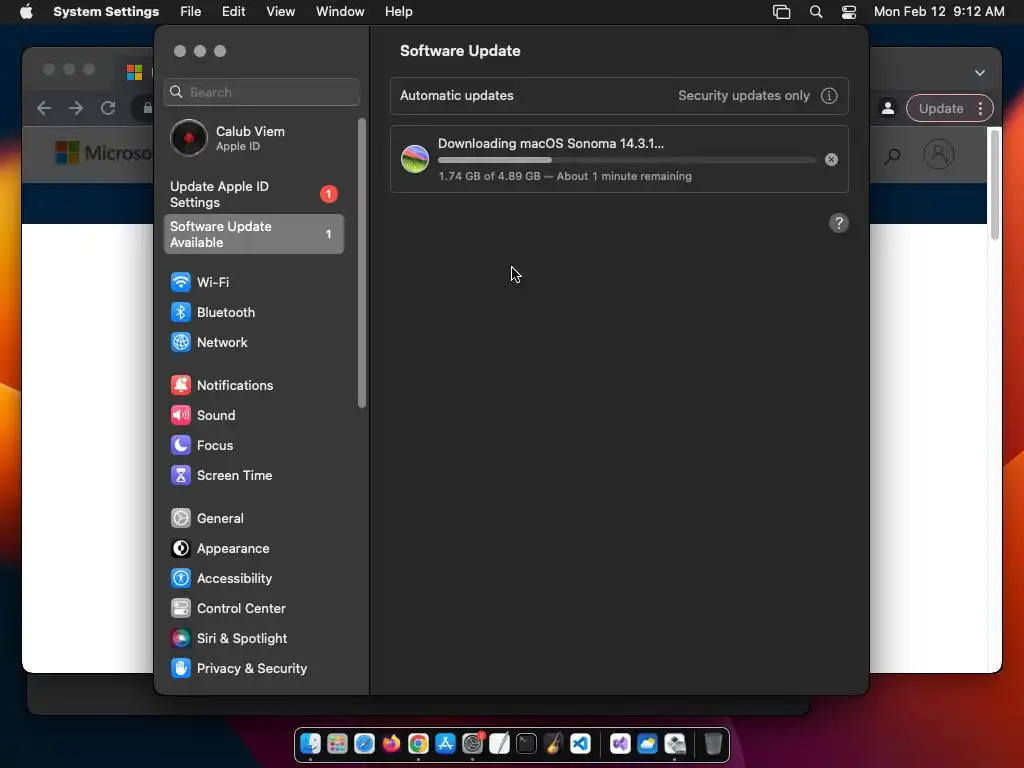Select Software Update Available sidebar item

click(x=255, y=234)
